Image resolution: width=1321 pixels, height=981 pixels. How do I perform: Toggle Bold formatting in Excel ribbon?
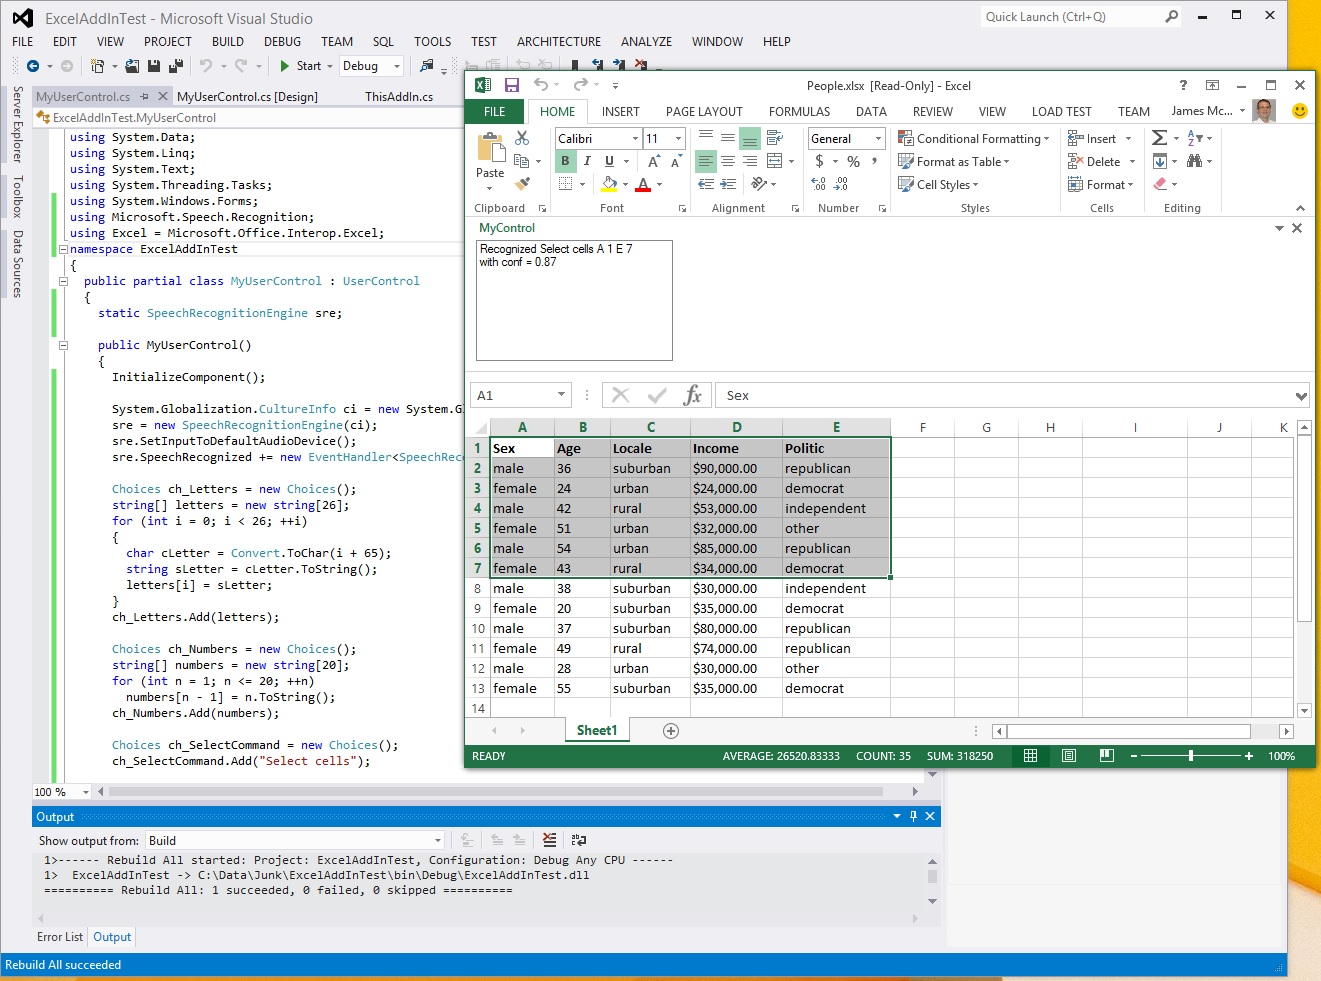565,161
